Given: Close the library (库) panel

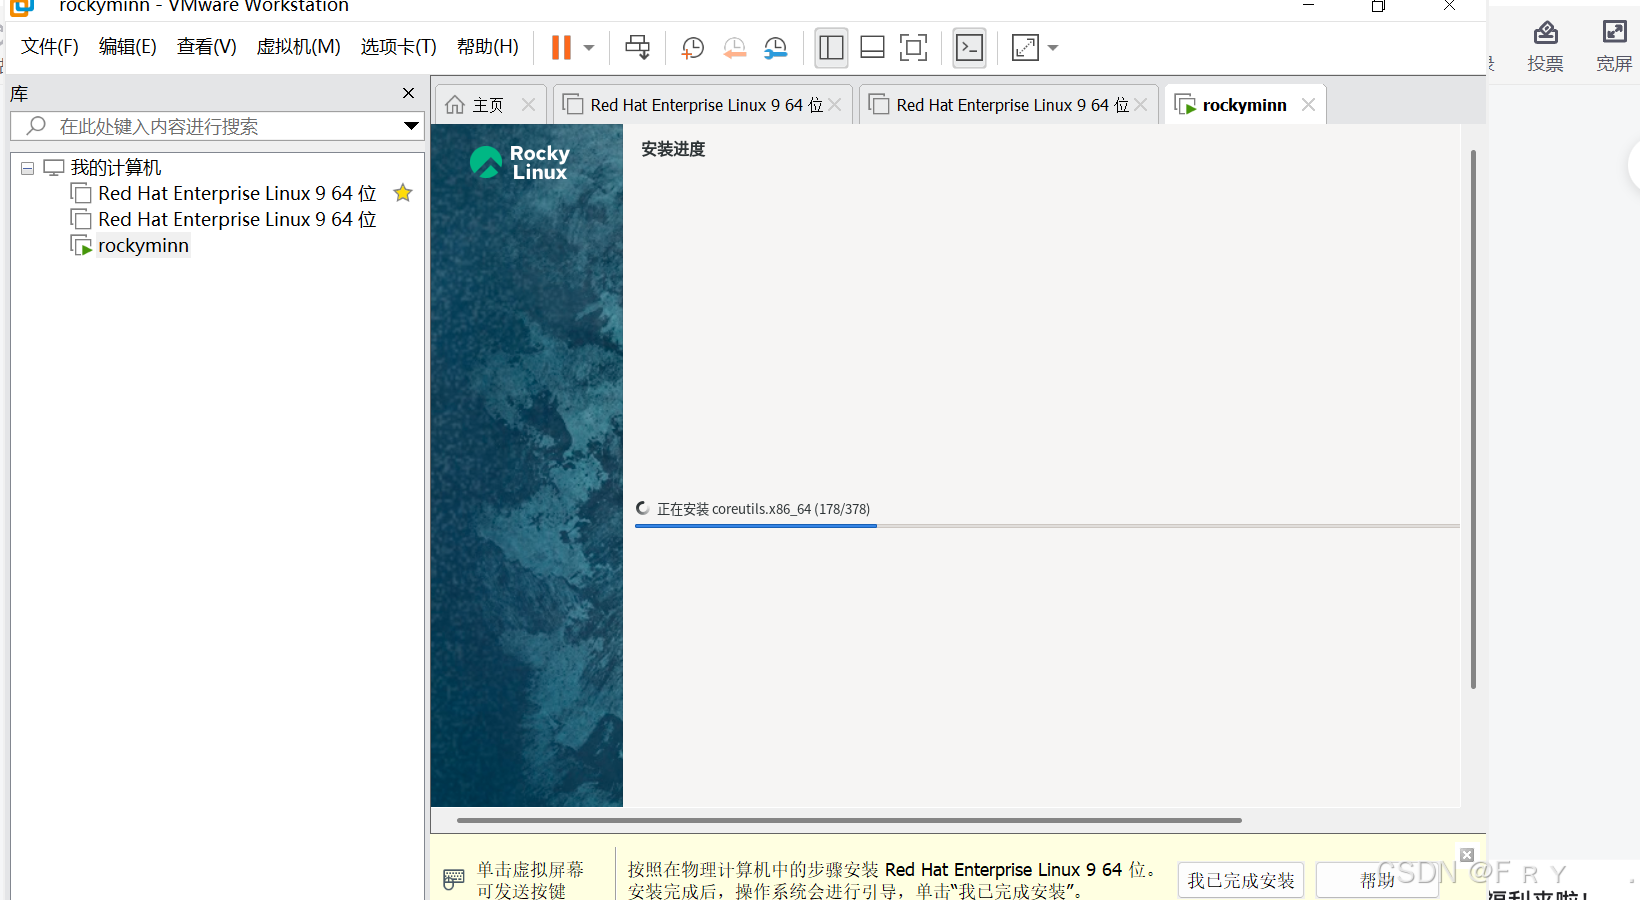Looking at the screenshot, I should click(408, 93).
